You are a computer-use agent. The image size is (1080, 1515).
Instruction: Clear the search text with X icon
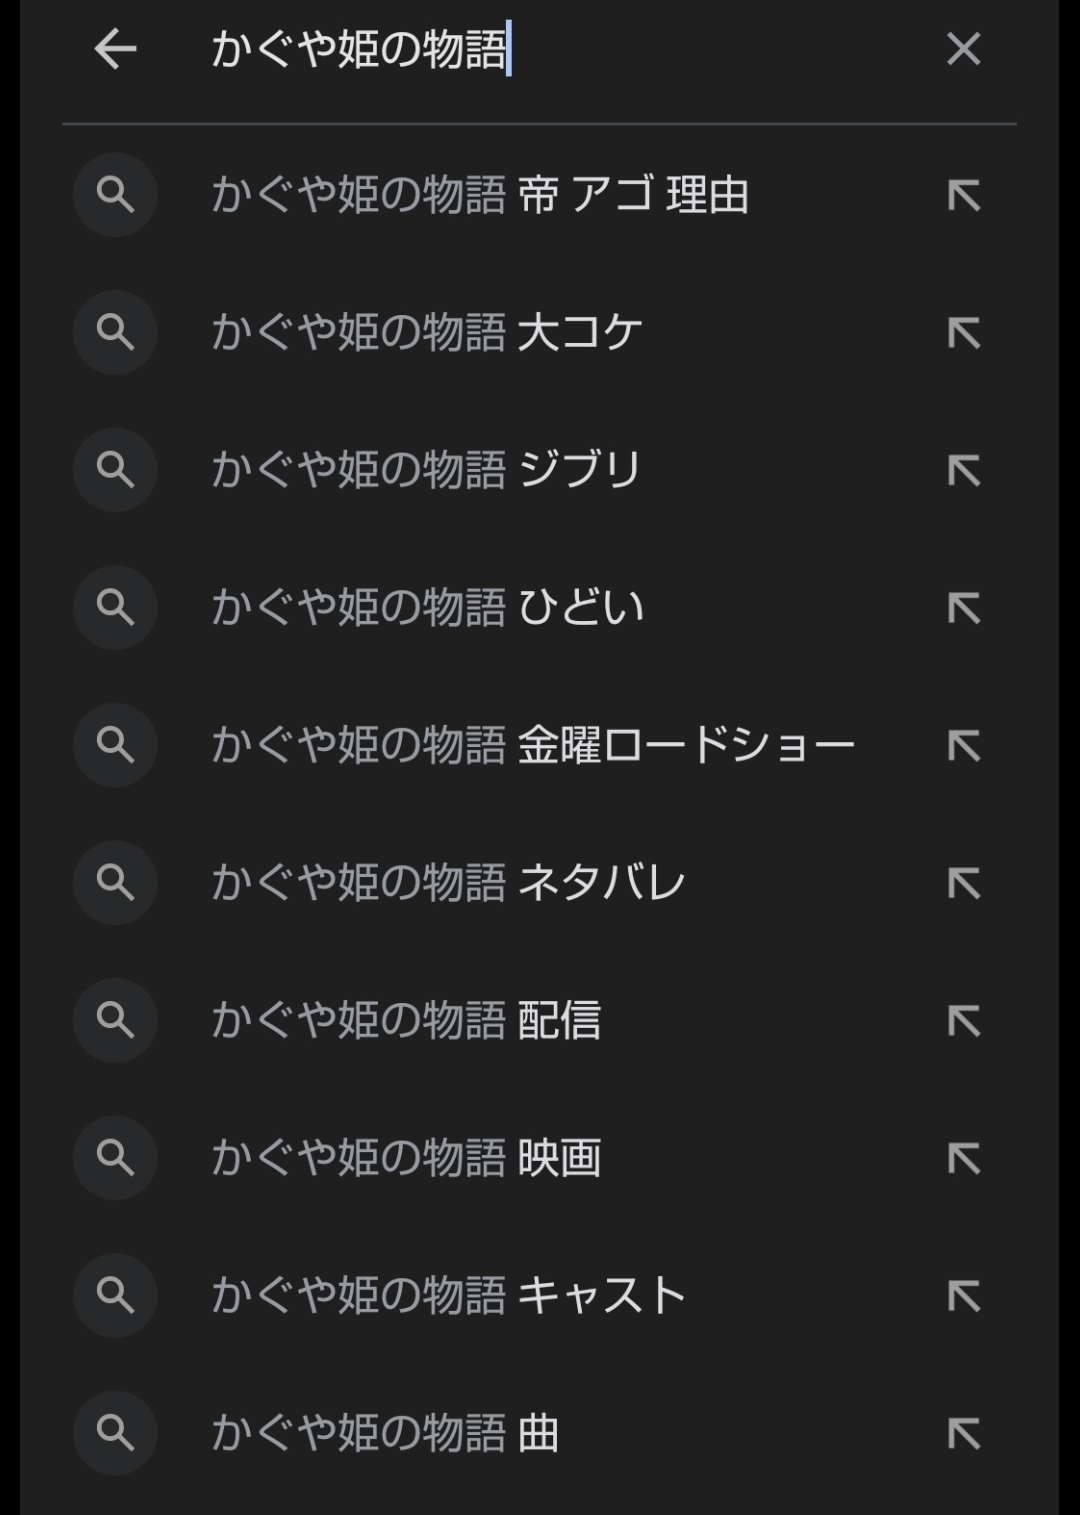(x=963, y=49)
